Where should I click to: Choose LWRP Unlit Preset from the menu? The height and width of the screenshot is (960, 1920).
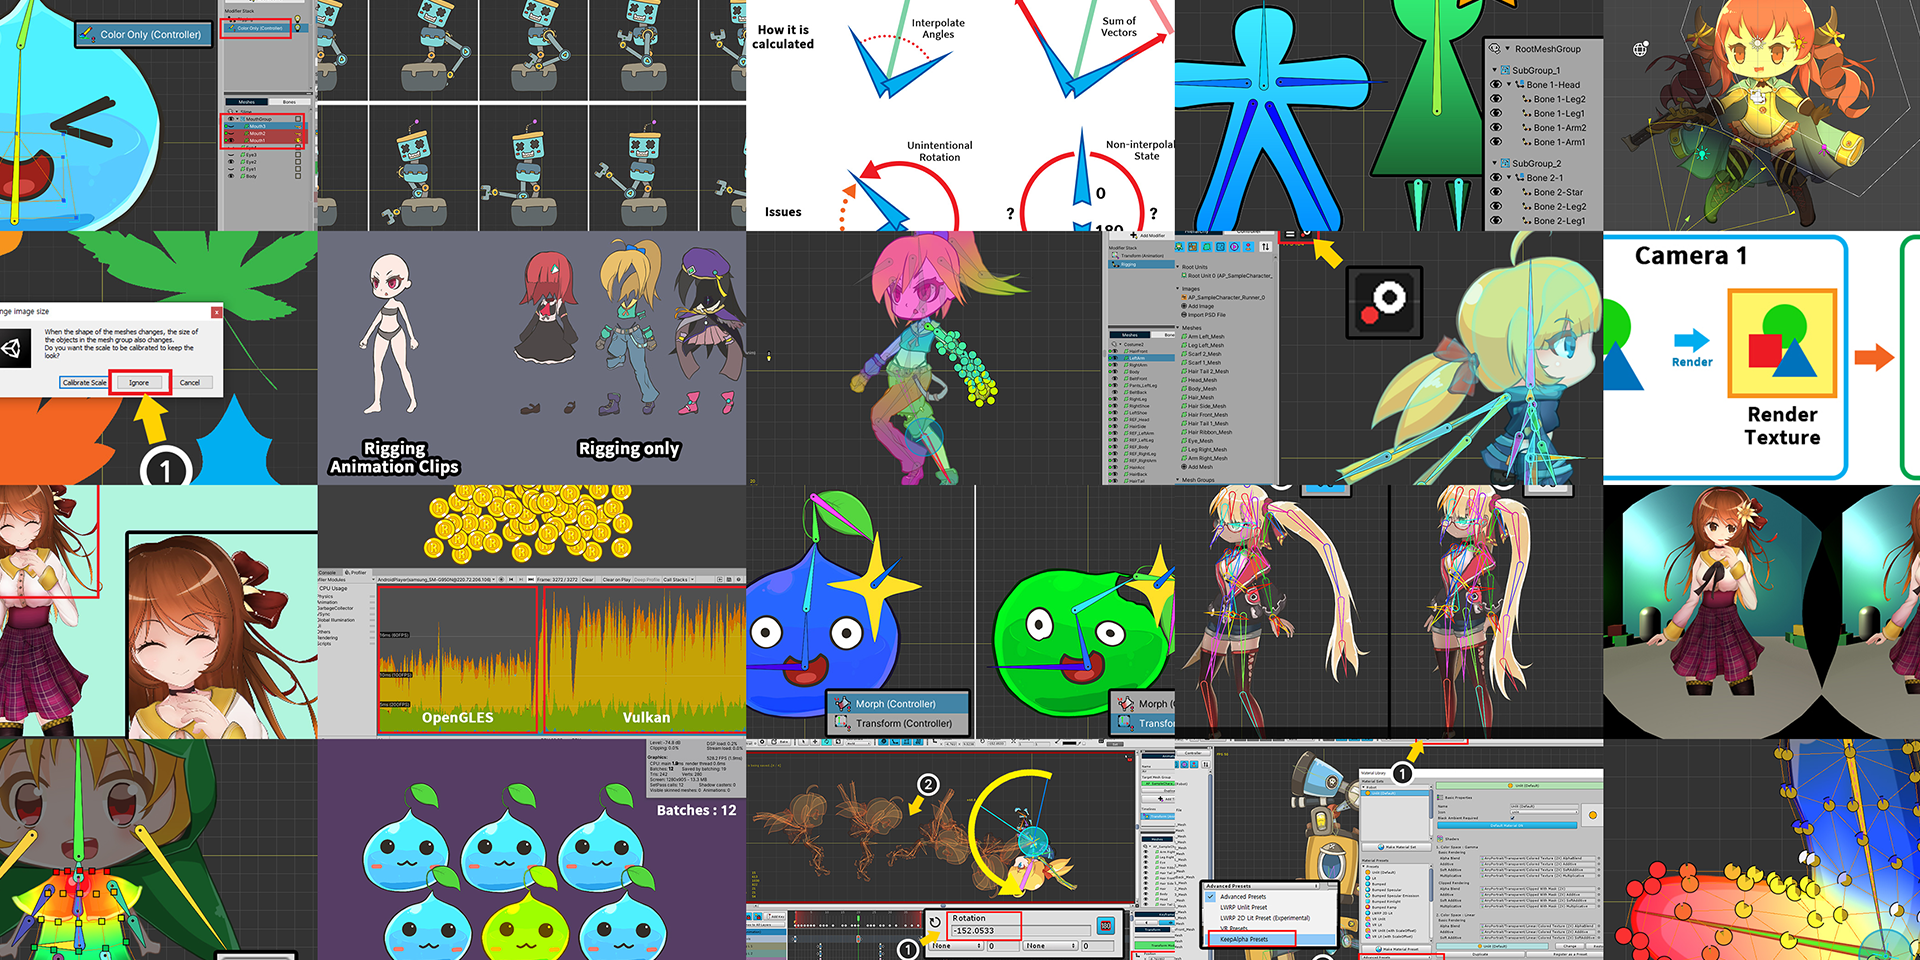coord(1243,907)
